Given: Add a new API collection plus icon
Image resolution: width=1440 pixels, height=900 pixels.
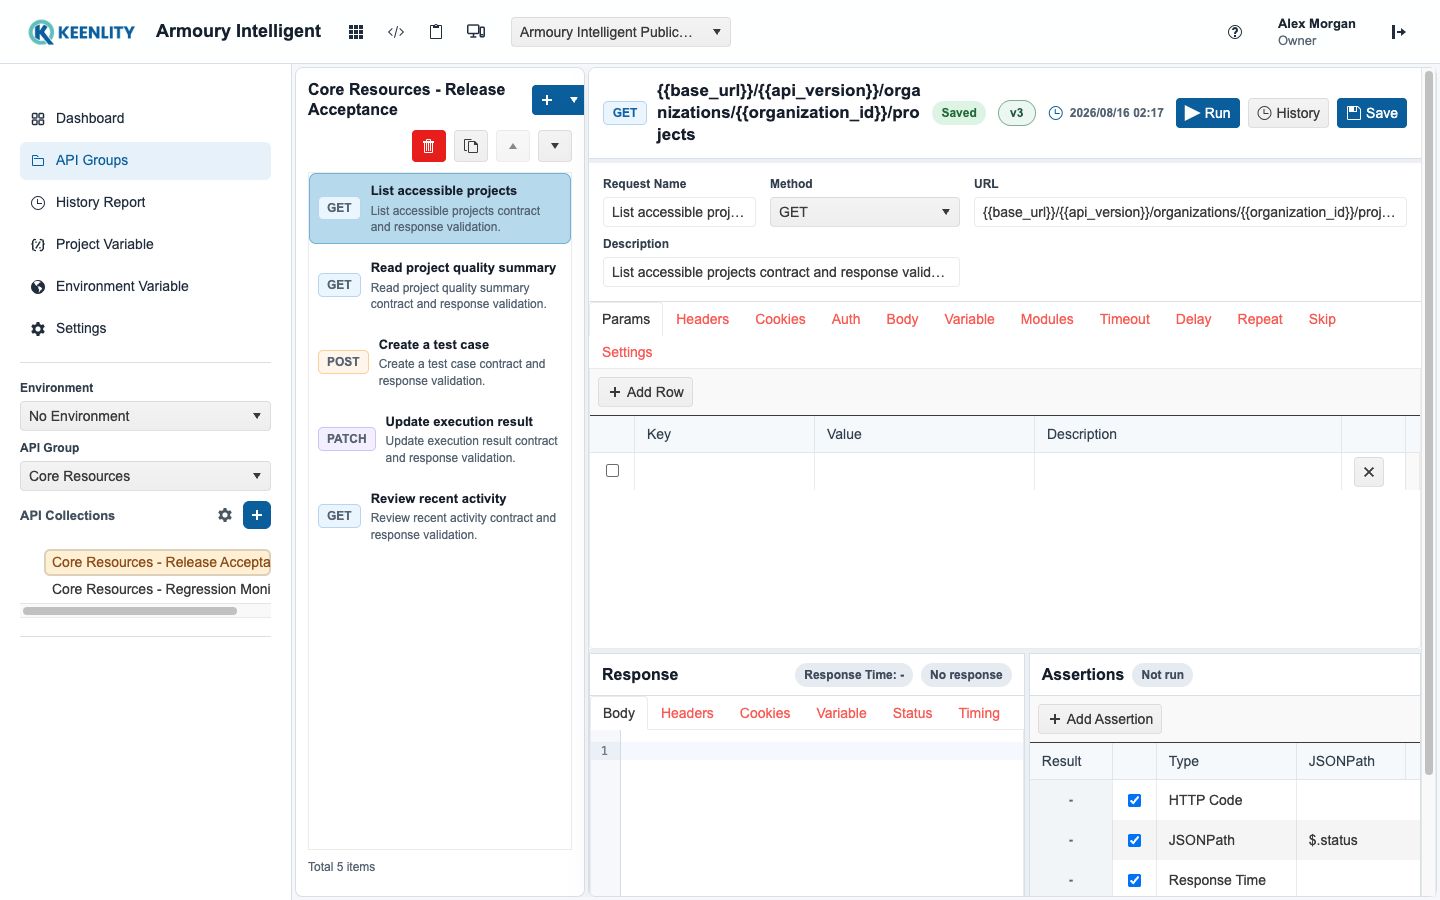Looking at the screenshot, I should point(257,515).
